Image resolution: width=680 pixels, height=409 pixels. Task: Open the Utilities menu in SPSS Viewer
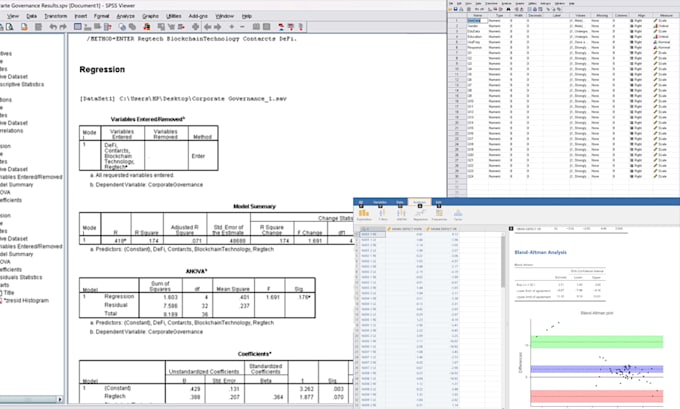[173, 16]
